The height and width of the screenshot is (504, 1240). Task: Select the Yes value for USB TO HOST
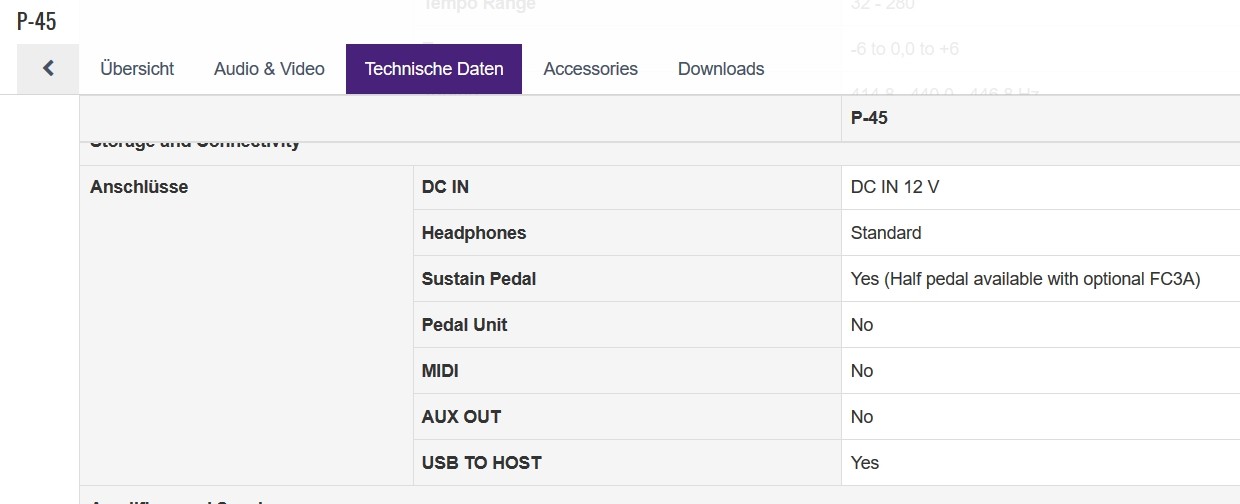coord(865,463)
